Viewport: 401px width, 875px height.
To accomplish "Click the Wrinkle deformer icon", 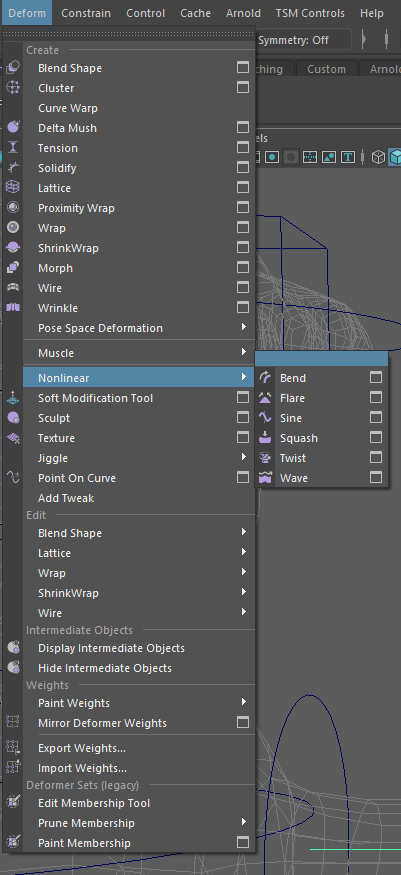I will click(13, 308).
